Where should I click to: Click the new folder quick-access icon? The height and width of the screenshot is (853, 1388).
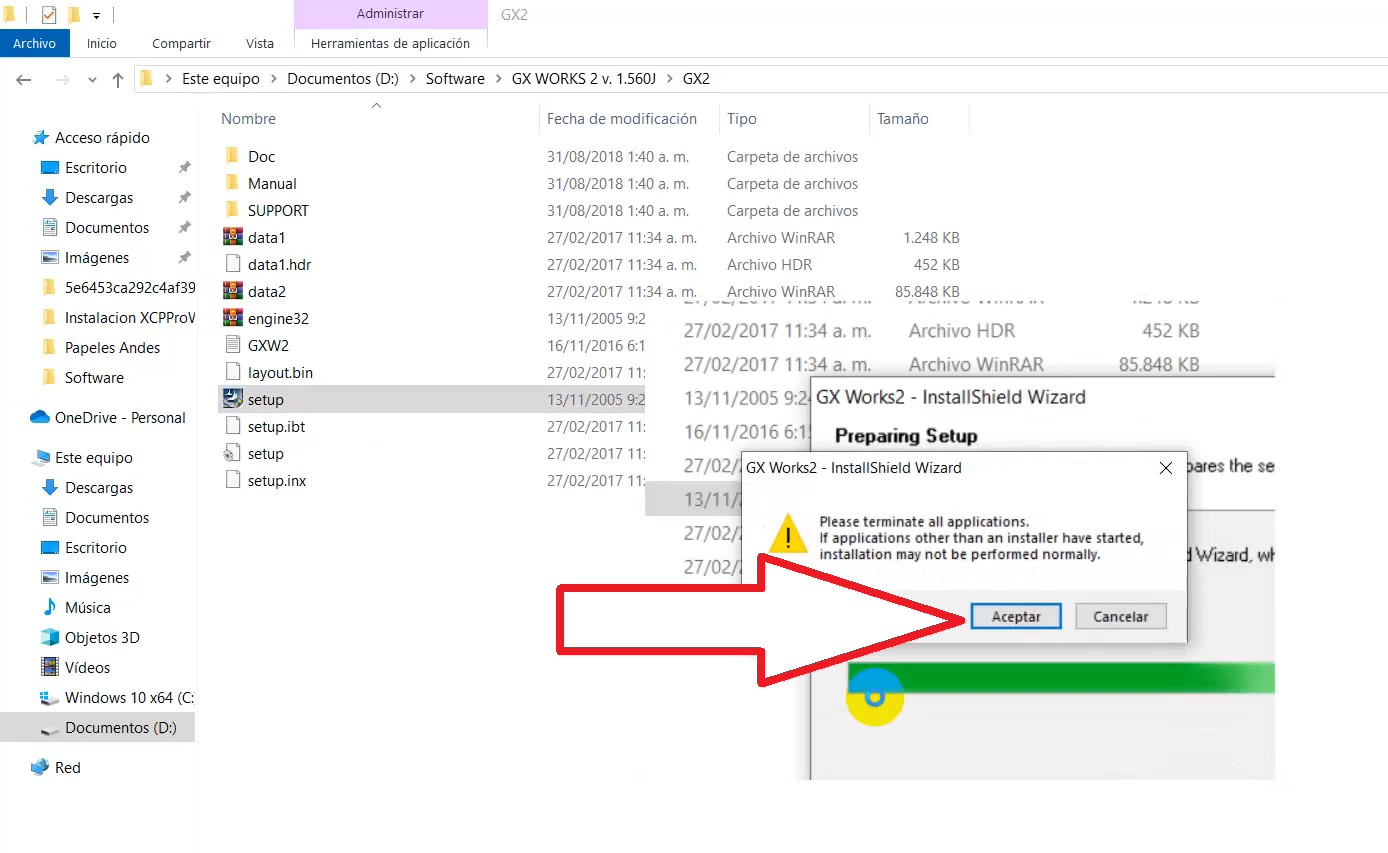(x=73, y=15)
